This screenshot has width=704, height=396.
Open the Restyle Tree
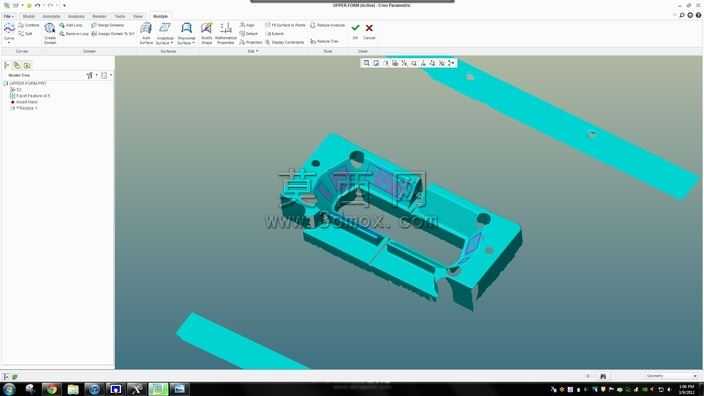pos(324,41)
